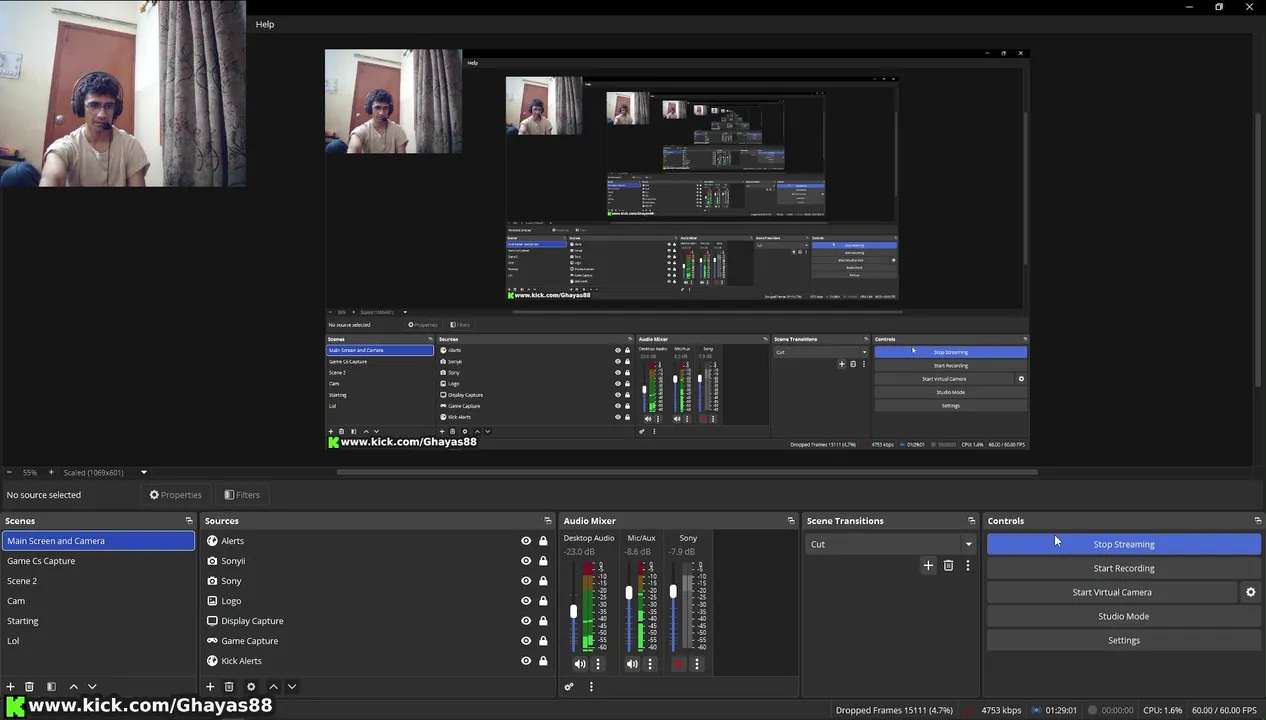Image resolution: width=1266 pixels, height=720 pixels.
Task: Click the preview horizontal scrollbar
Action: [686, 472]
